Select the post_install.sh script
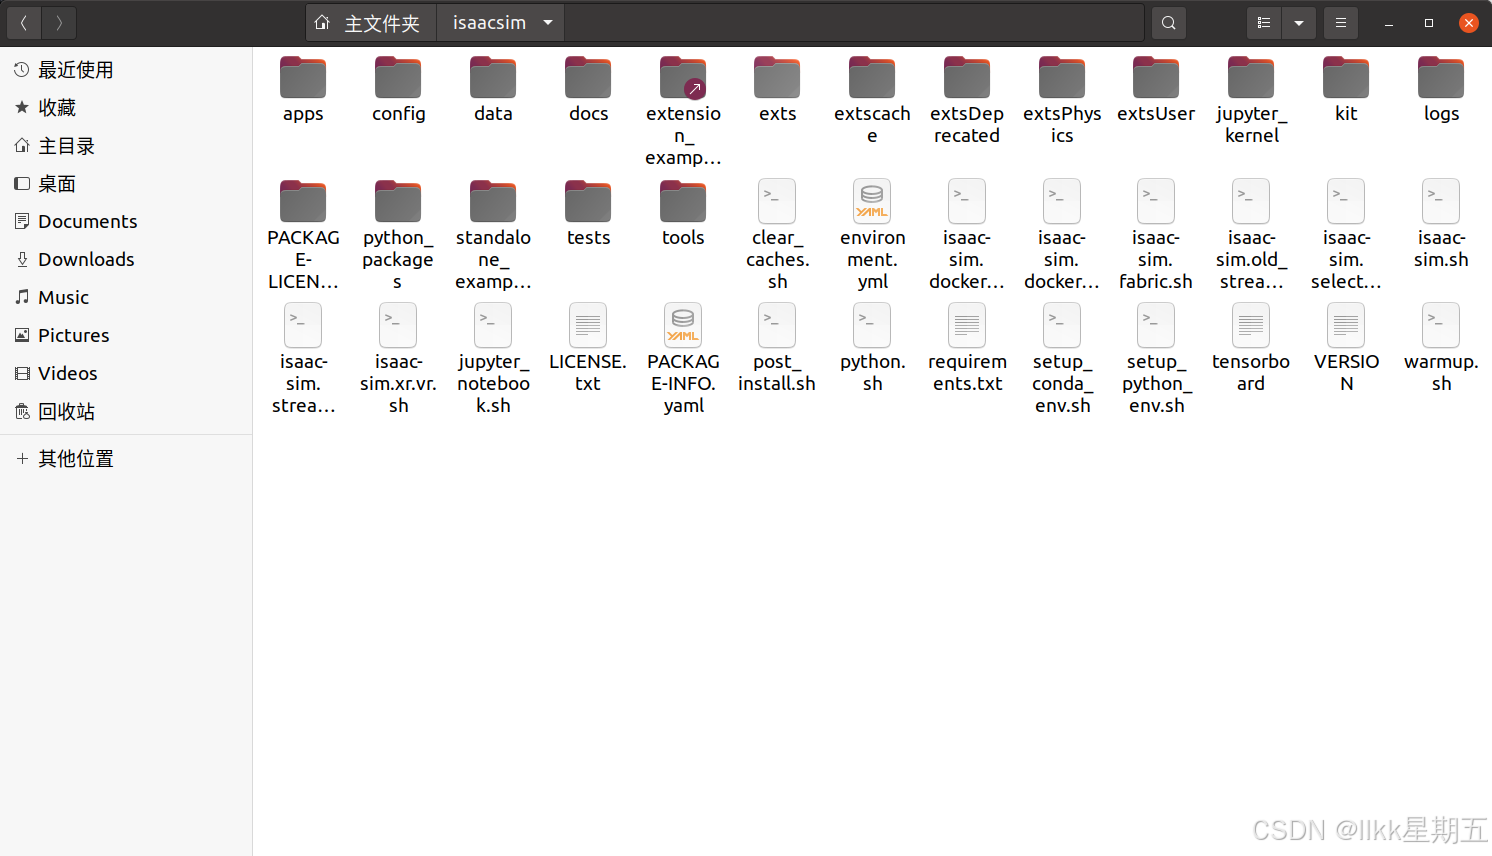This screenshot has width=1492, height=856. 777,348
